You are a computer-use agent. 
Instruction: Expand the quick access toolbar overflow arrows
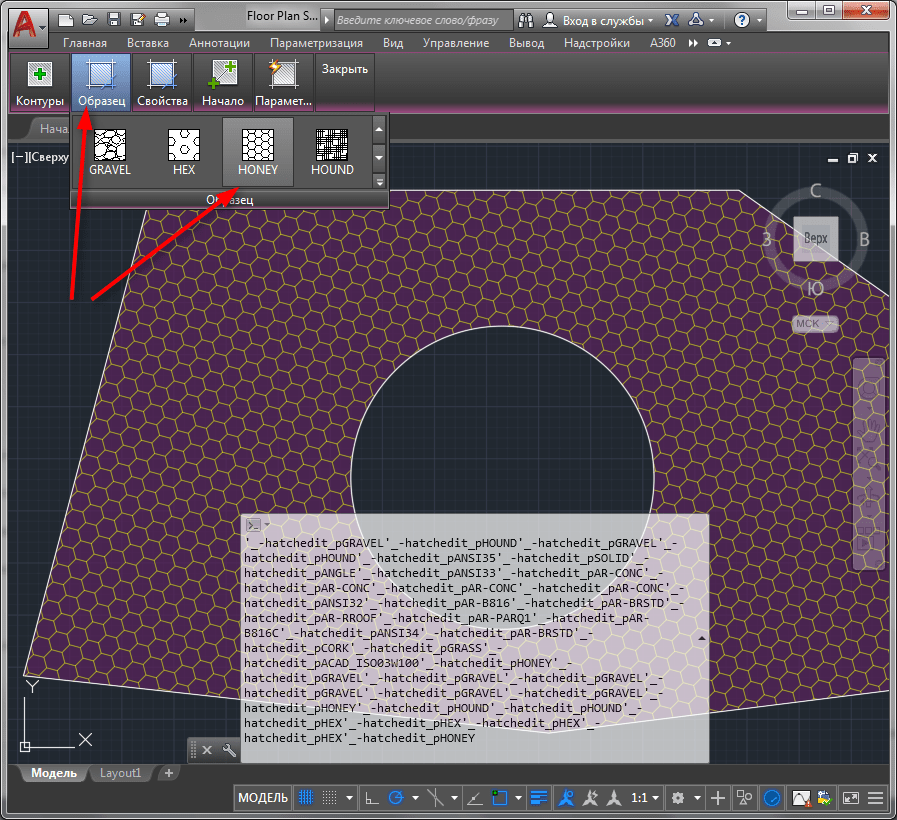tap(183, 21)
